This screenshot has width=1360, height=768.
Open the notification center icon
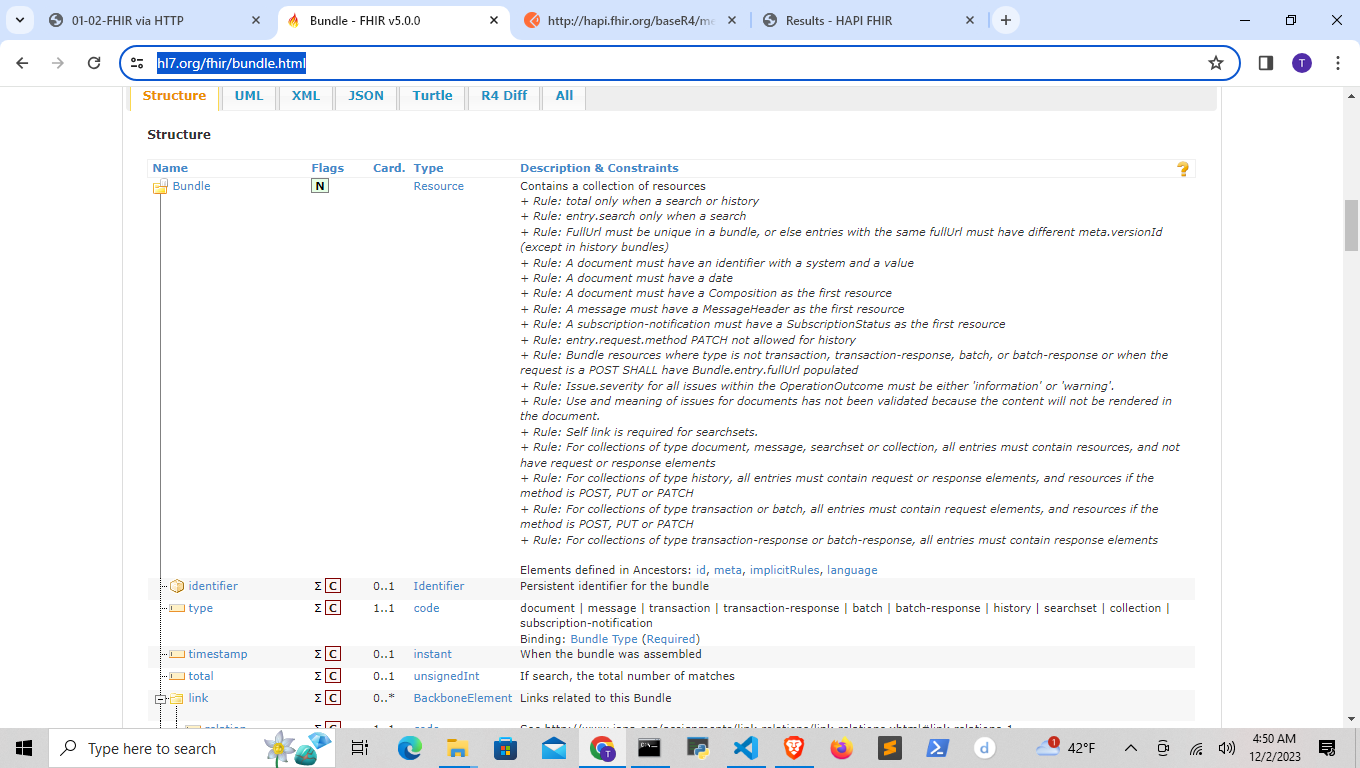coord(1328,748)
